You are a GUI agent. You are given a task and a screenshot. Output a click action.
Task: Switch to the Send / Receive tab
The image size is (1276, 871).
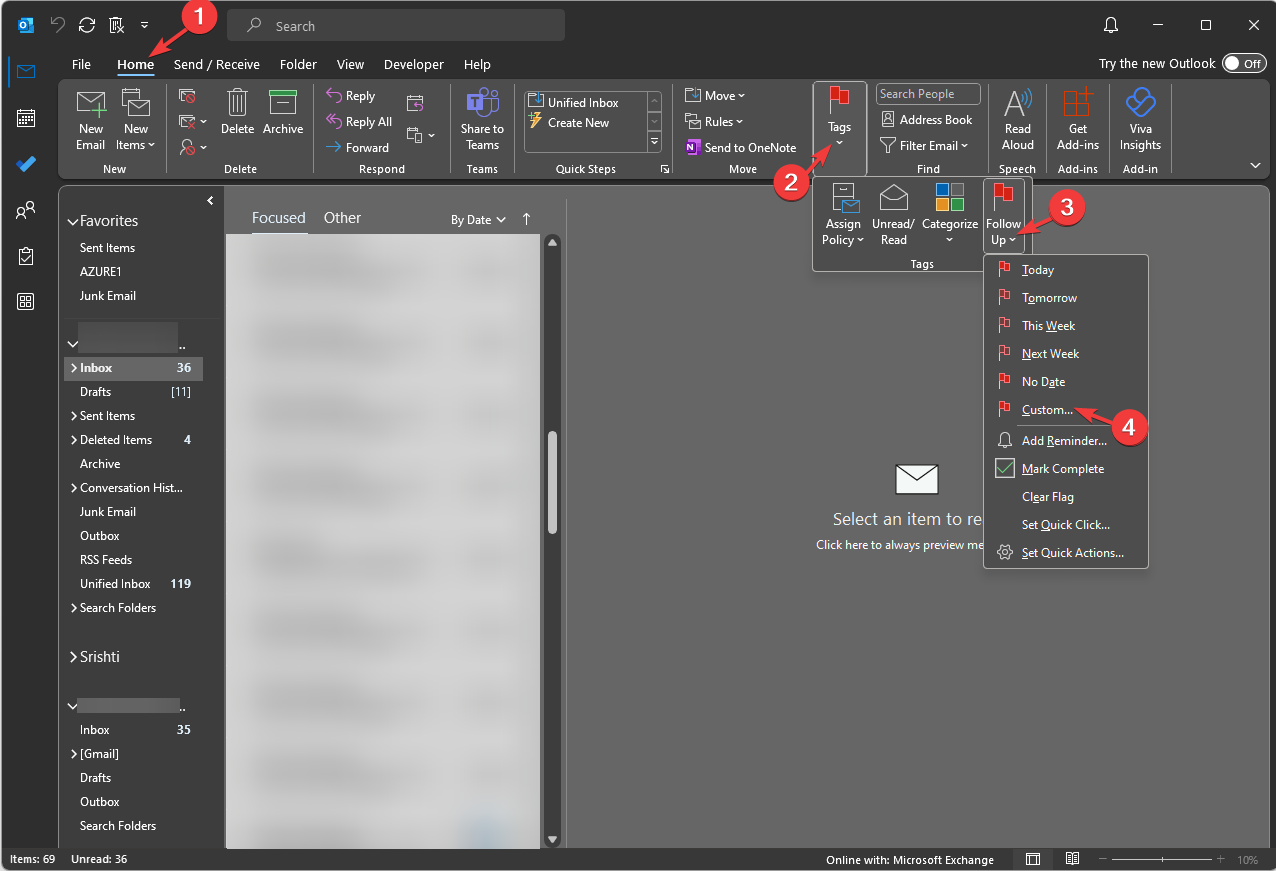coord(217,64)
